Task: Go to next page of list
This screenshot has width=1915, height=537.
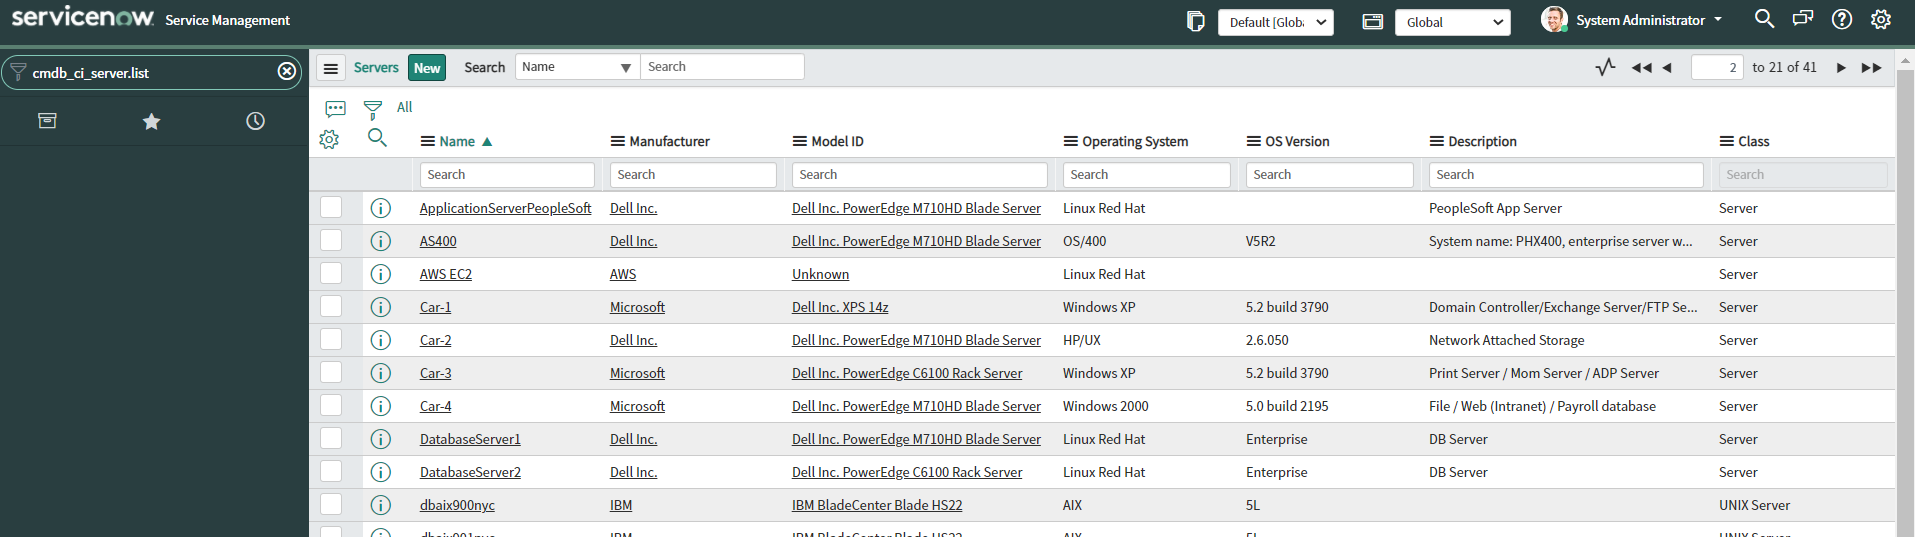Action: pos(1841,68)
